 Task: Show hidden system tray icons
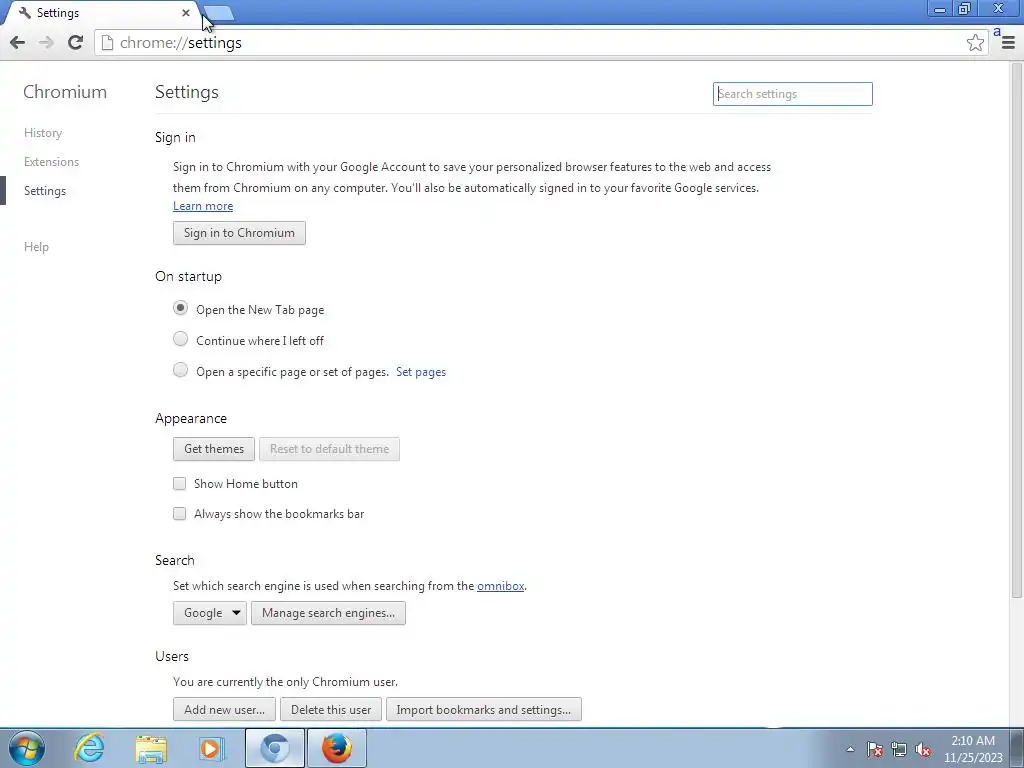[x=850, y=750]
